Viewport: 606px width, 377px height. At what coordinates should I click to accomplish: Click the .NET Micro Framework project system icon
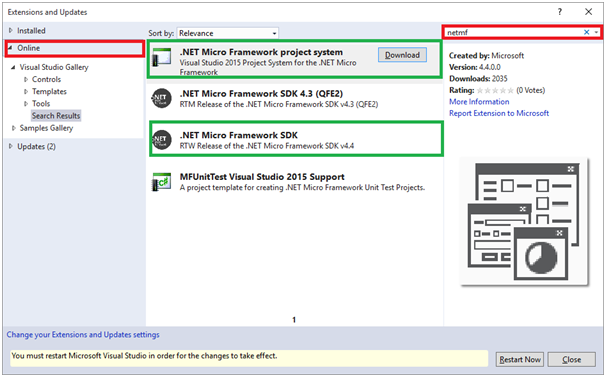[x=162, y=56]
